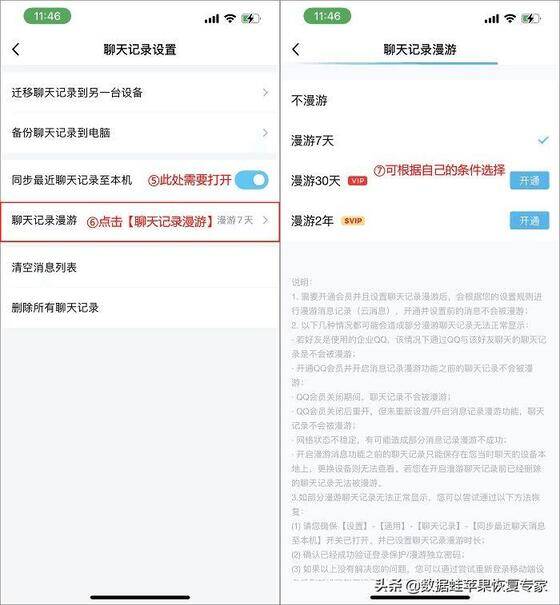Select the 不漫游 option

click(x=420, y=101)
